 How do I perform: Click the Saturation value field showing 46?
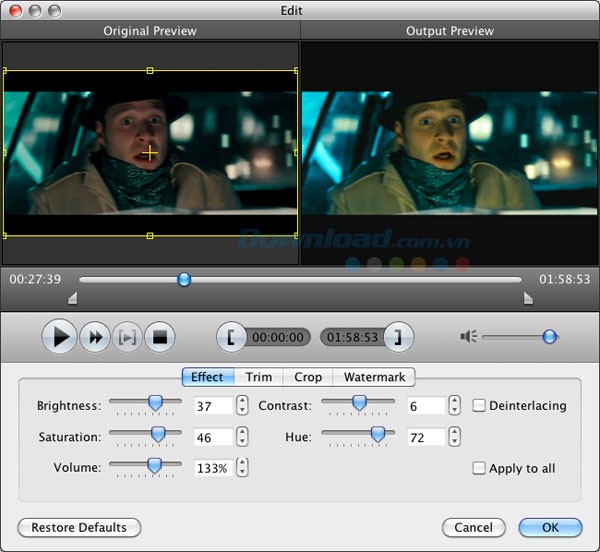point(214,437)
